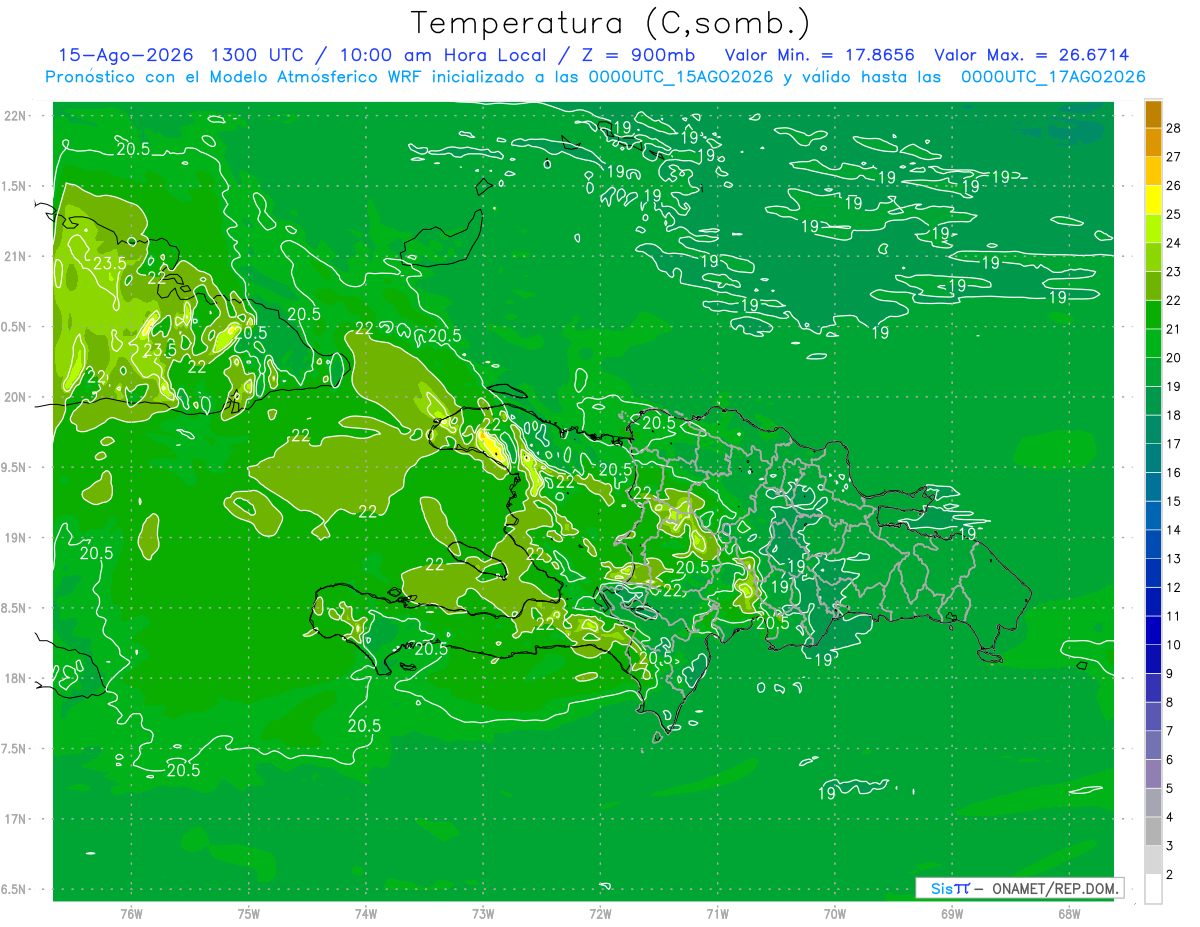Click the "70W" longitude axis label
Image resolution: width=1200 pixels, height=927 pixels.
(835, 915)
